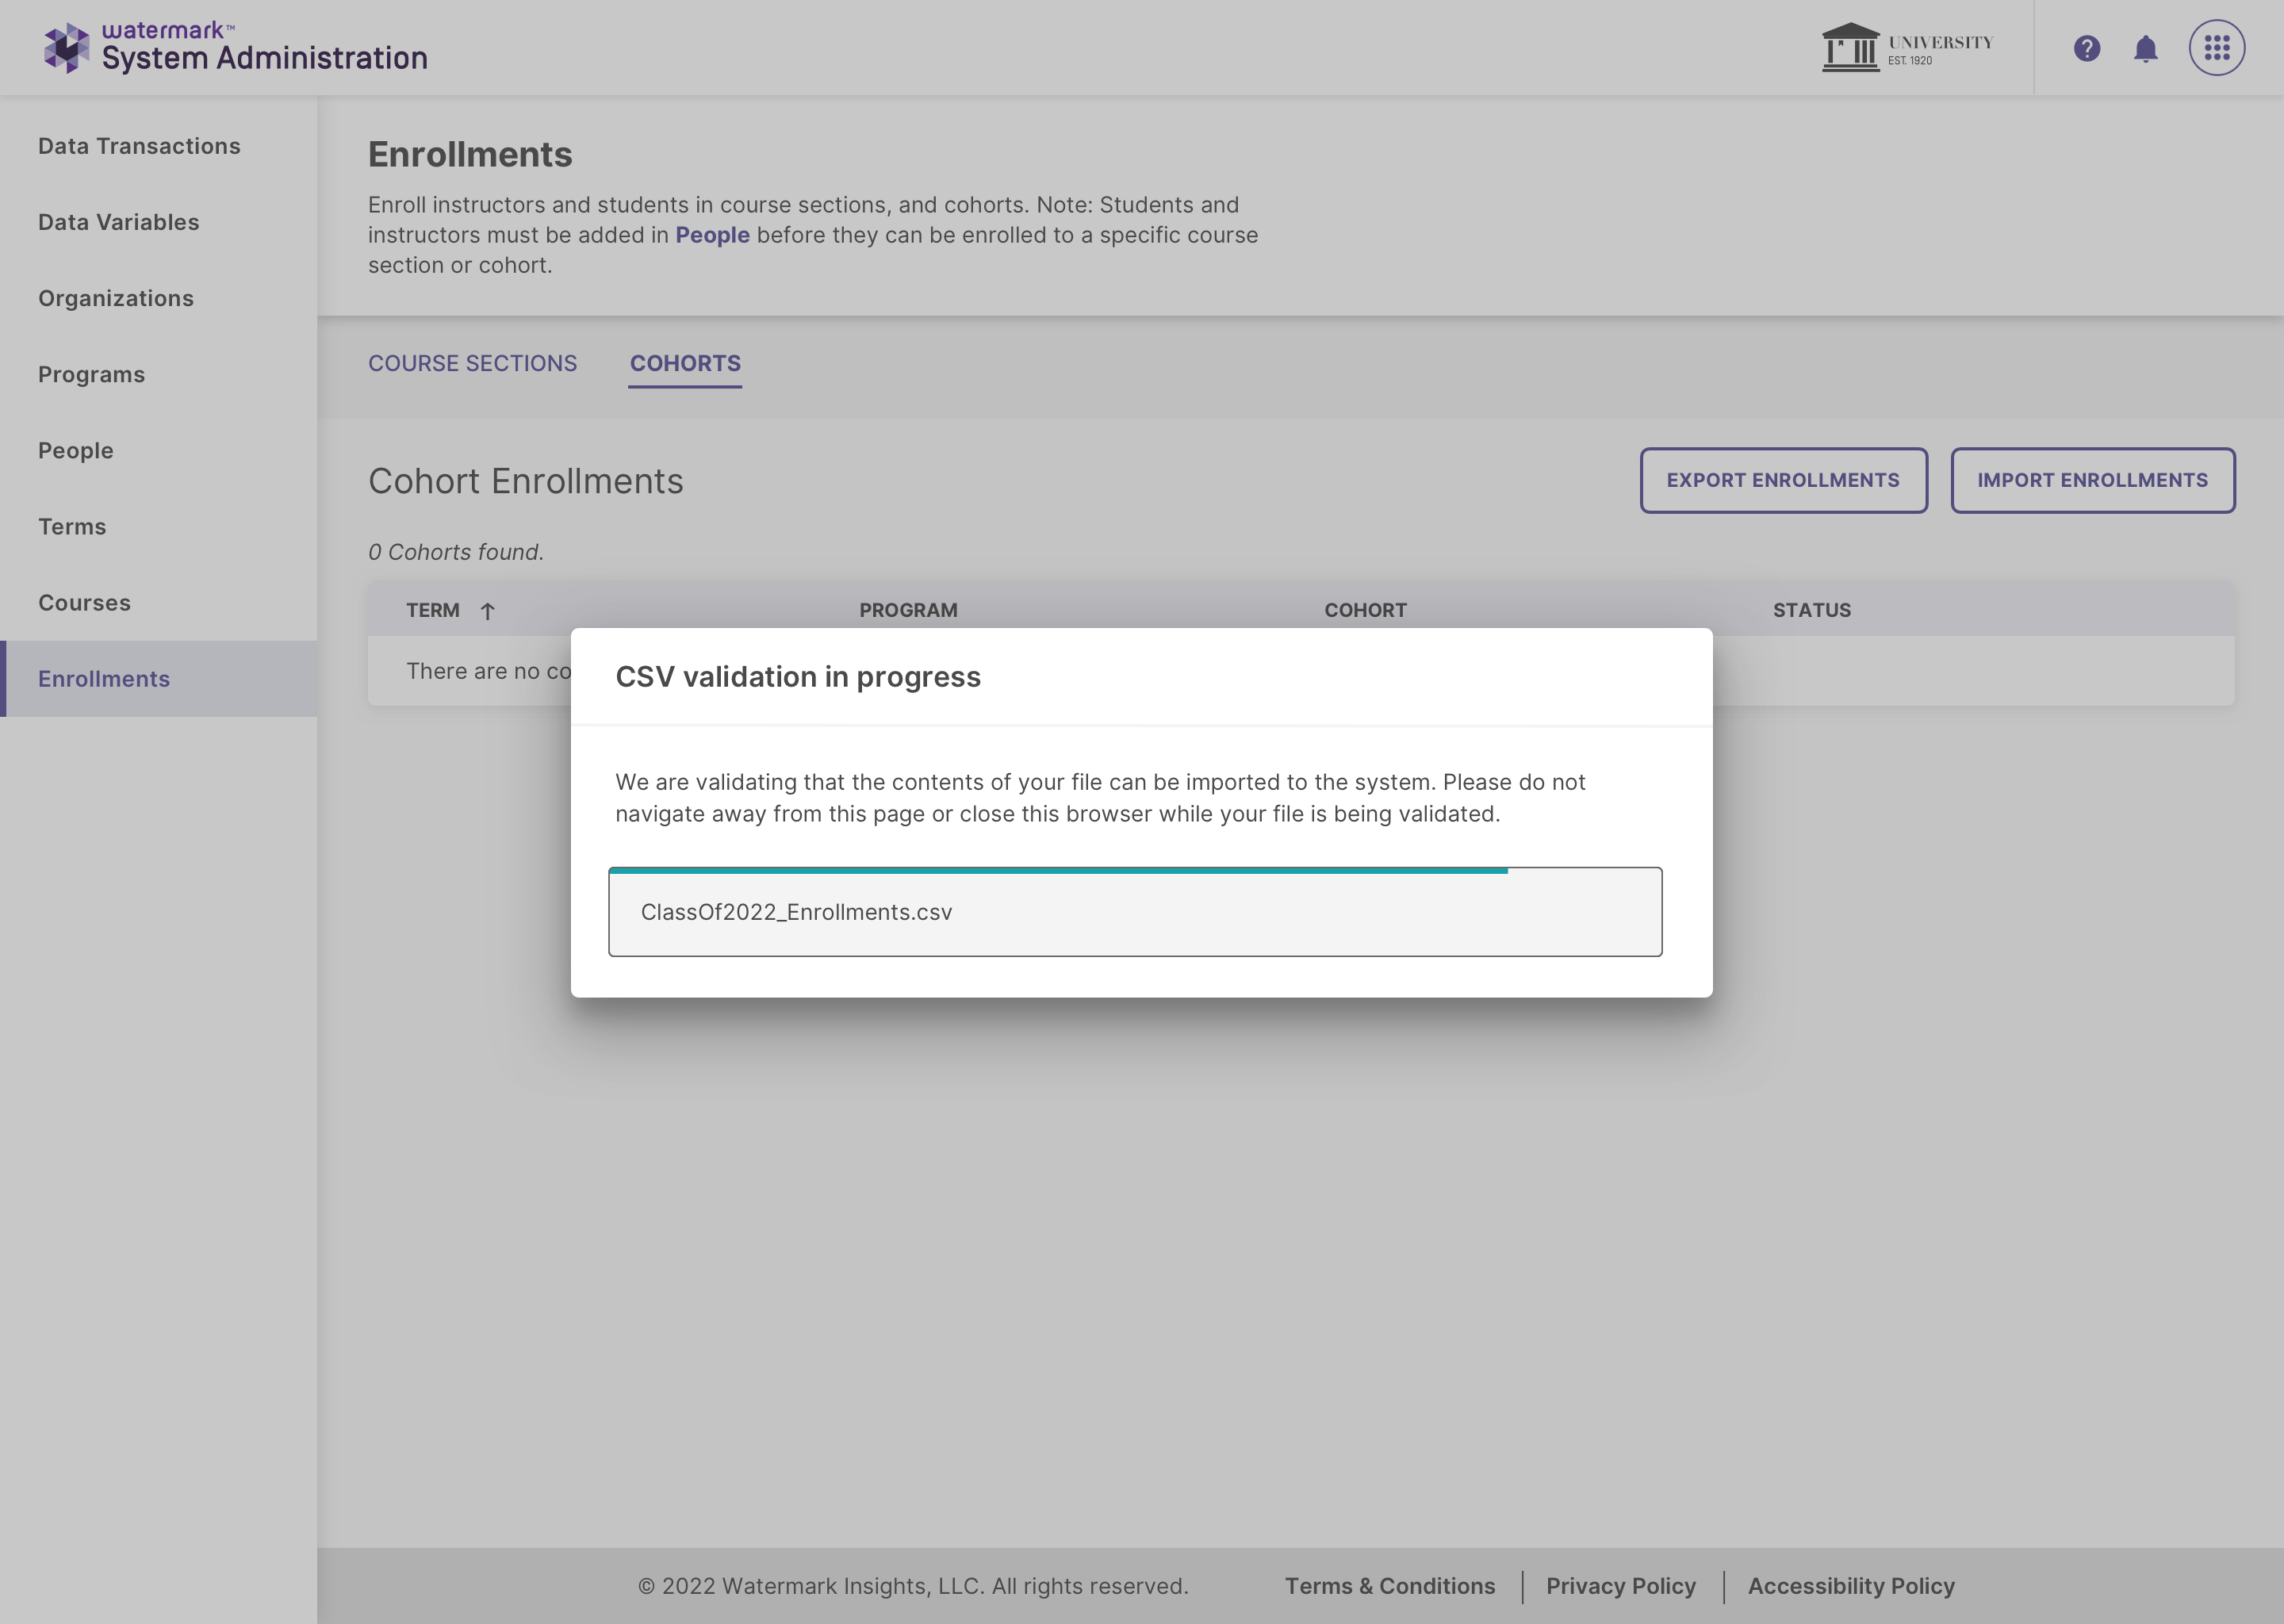Click the Enrollments page heading
This screenshot has height=1624, width=2284.
470,154
